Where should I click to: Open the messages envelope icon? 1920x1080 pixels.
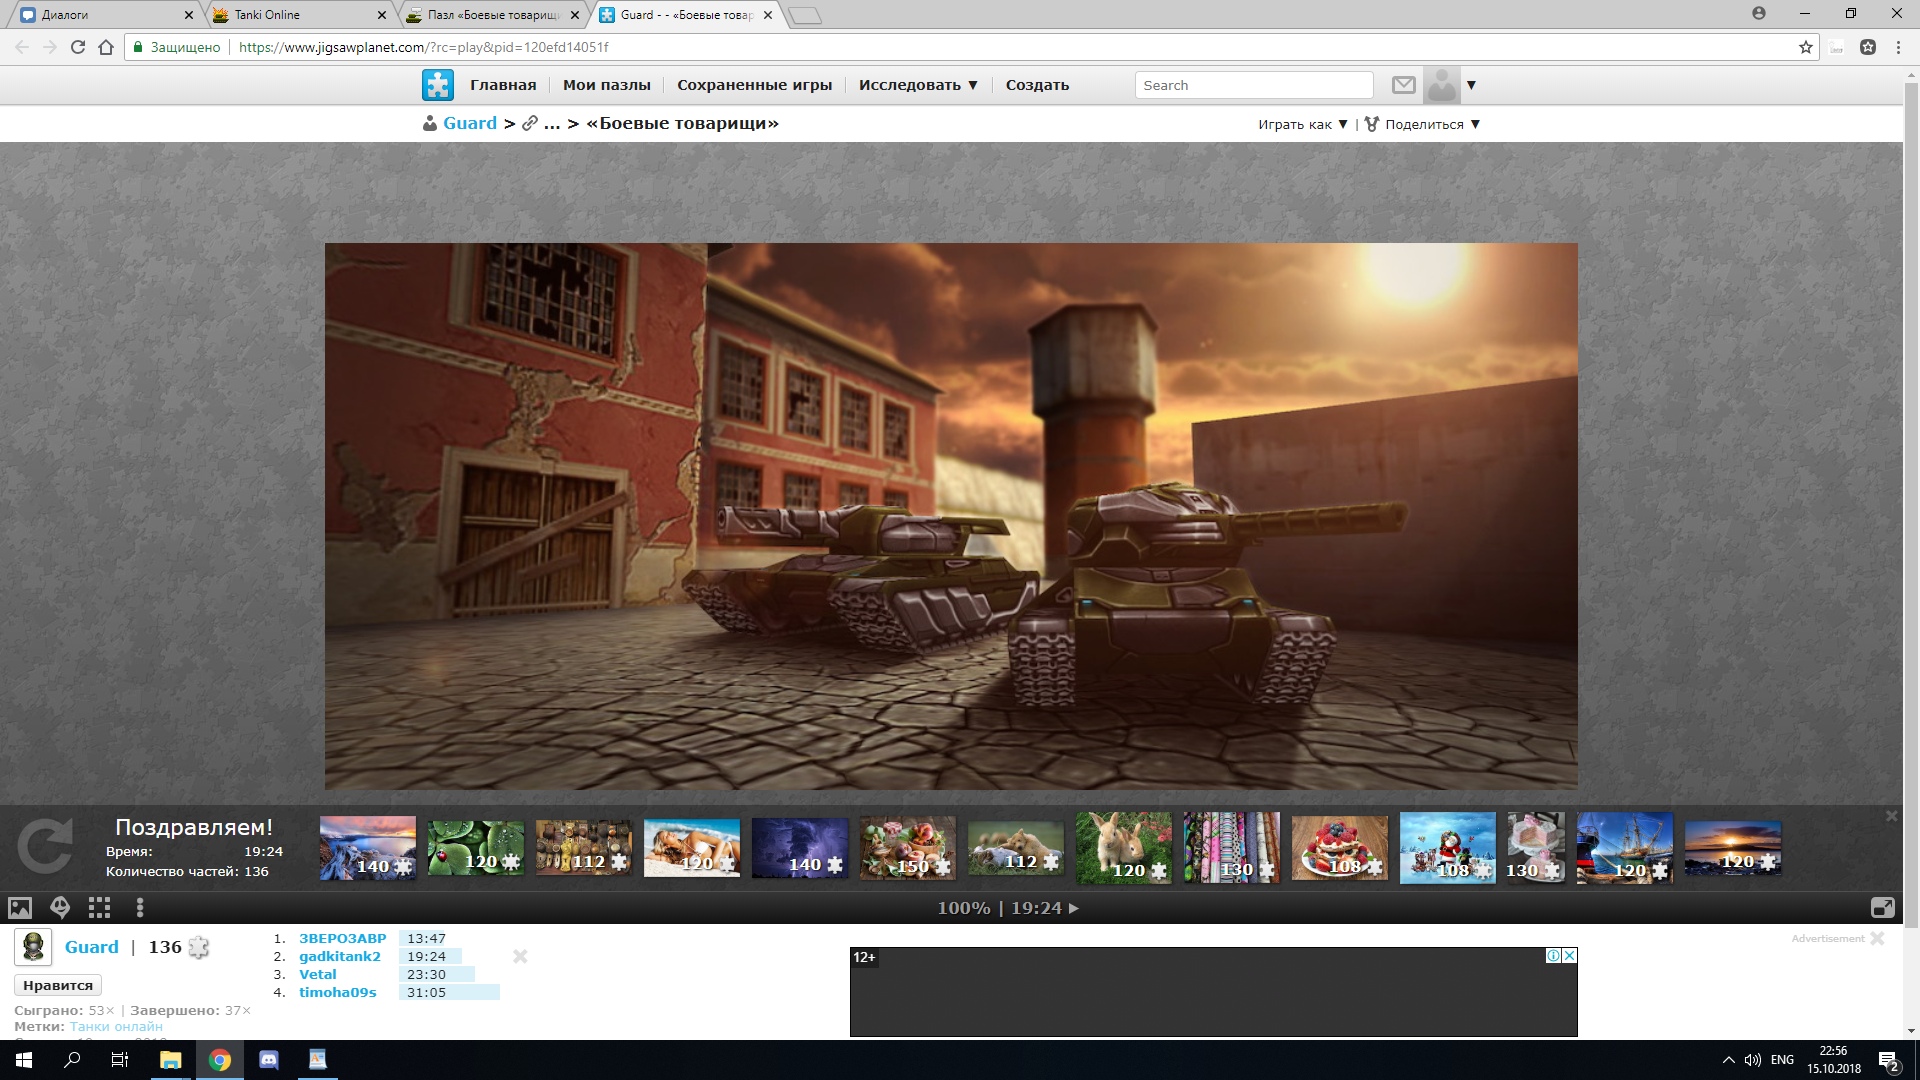click(1404, 85)
